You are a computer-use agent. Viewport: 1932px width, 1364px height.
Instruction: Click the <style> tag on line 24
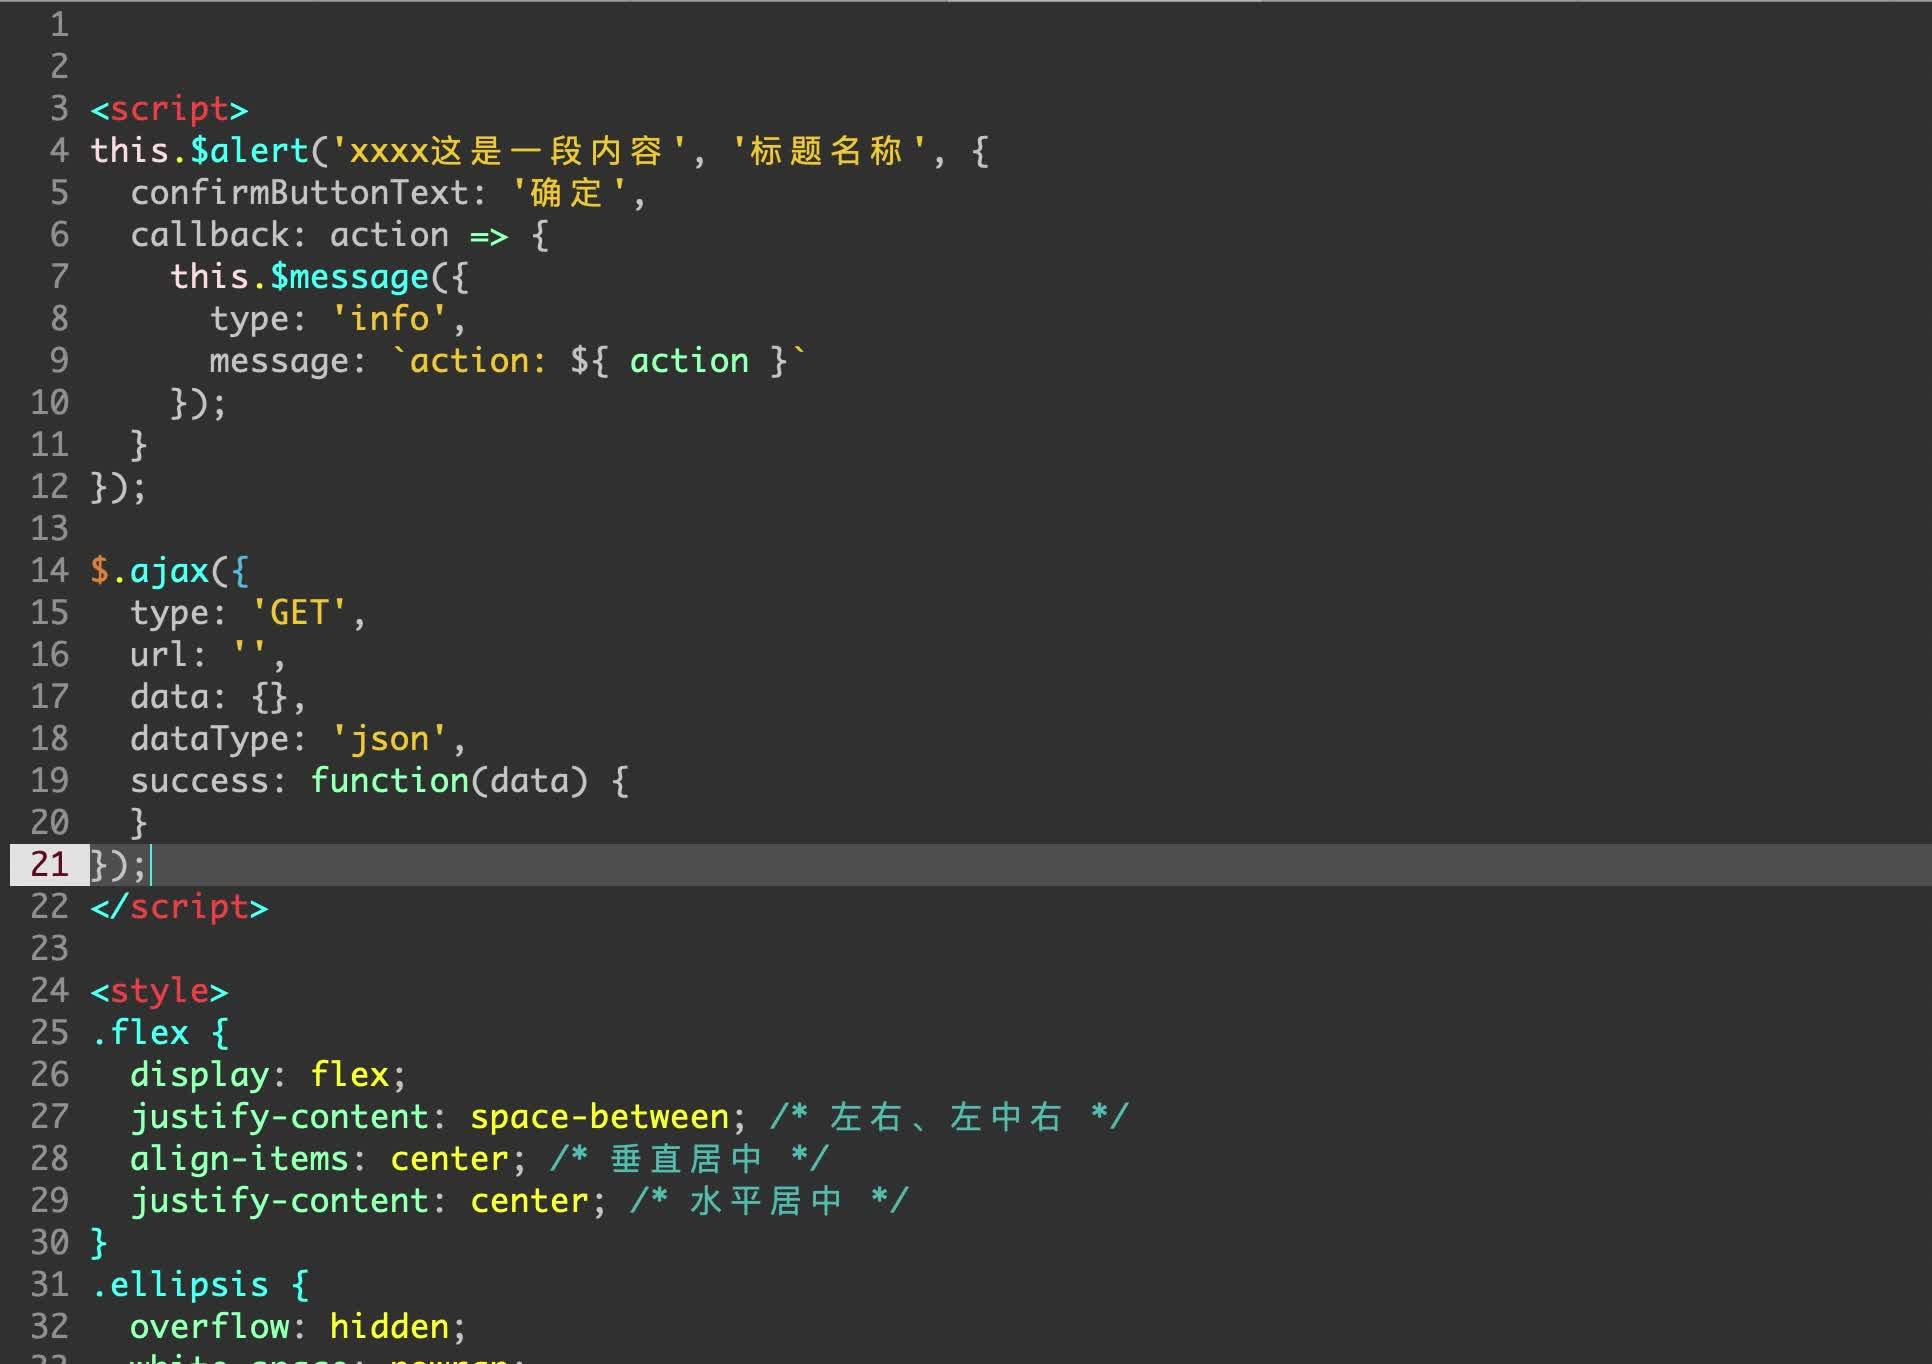160,990
